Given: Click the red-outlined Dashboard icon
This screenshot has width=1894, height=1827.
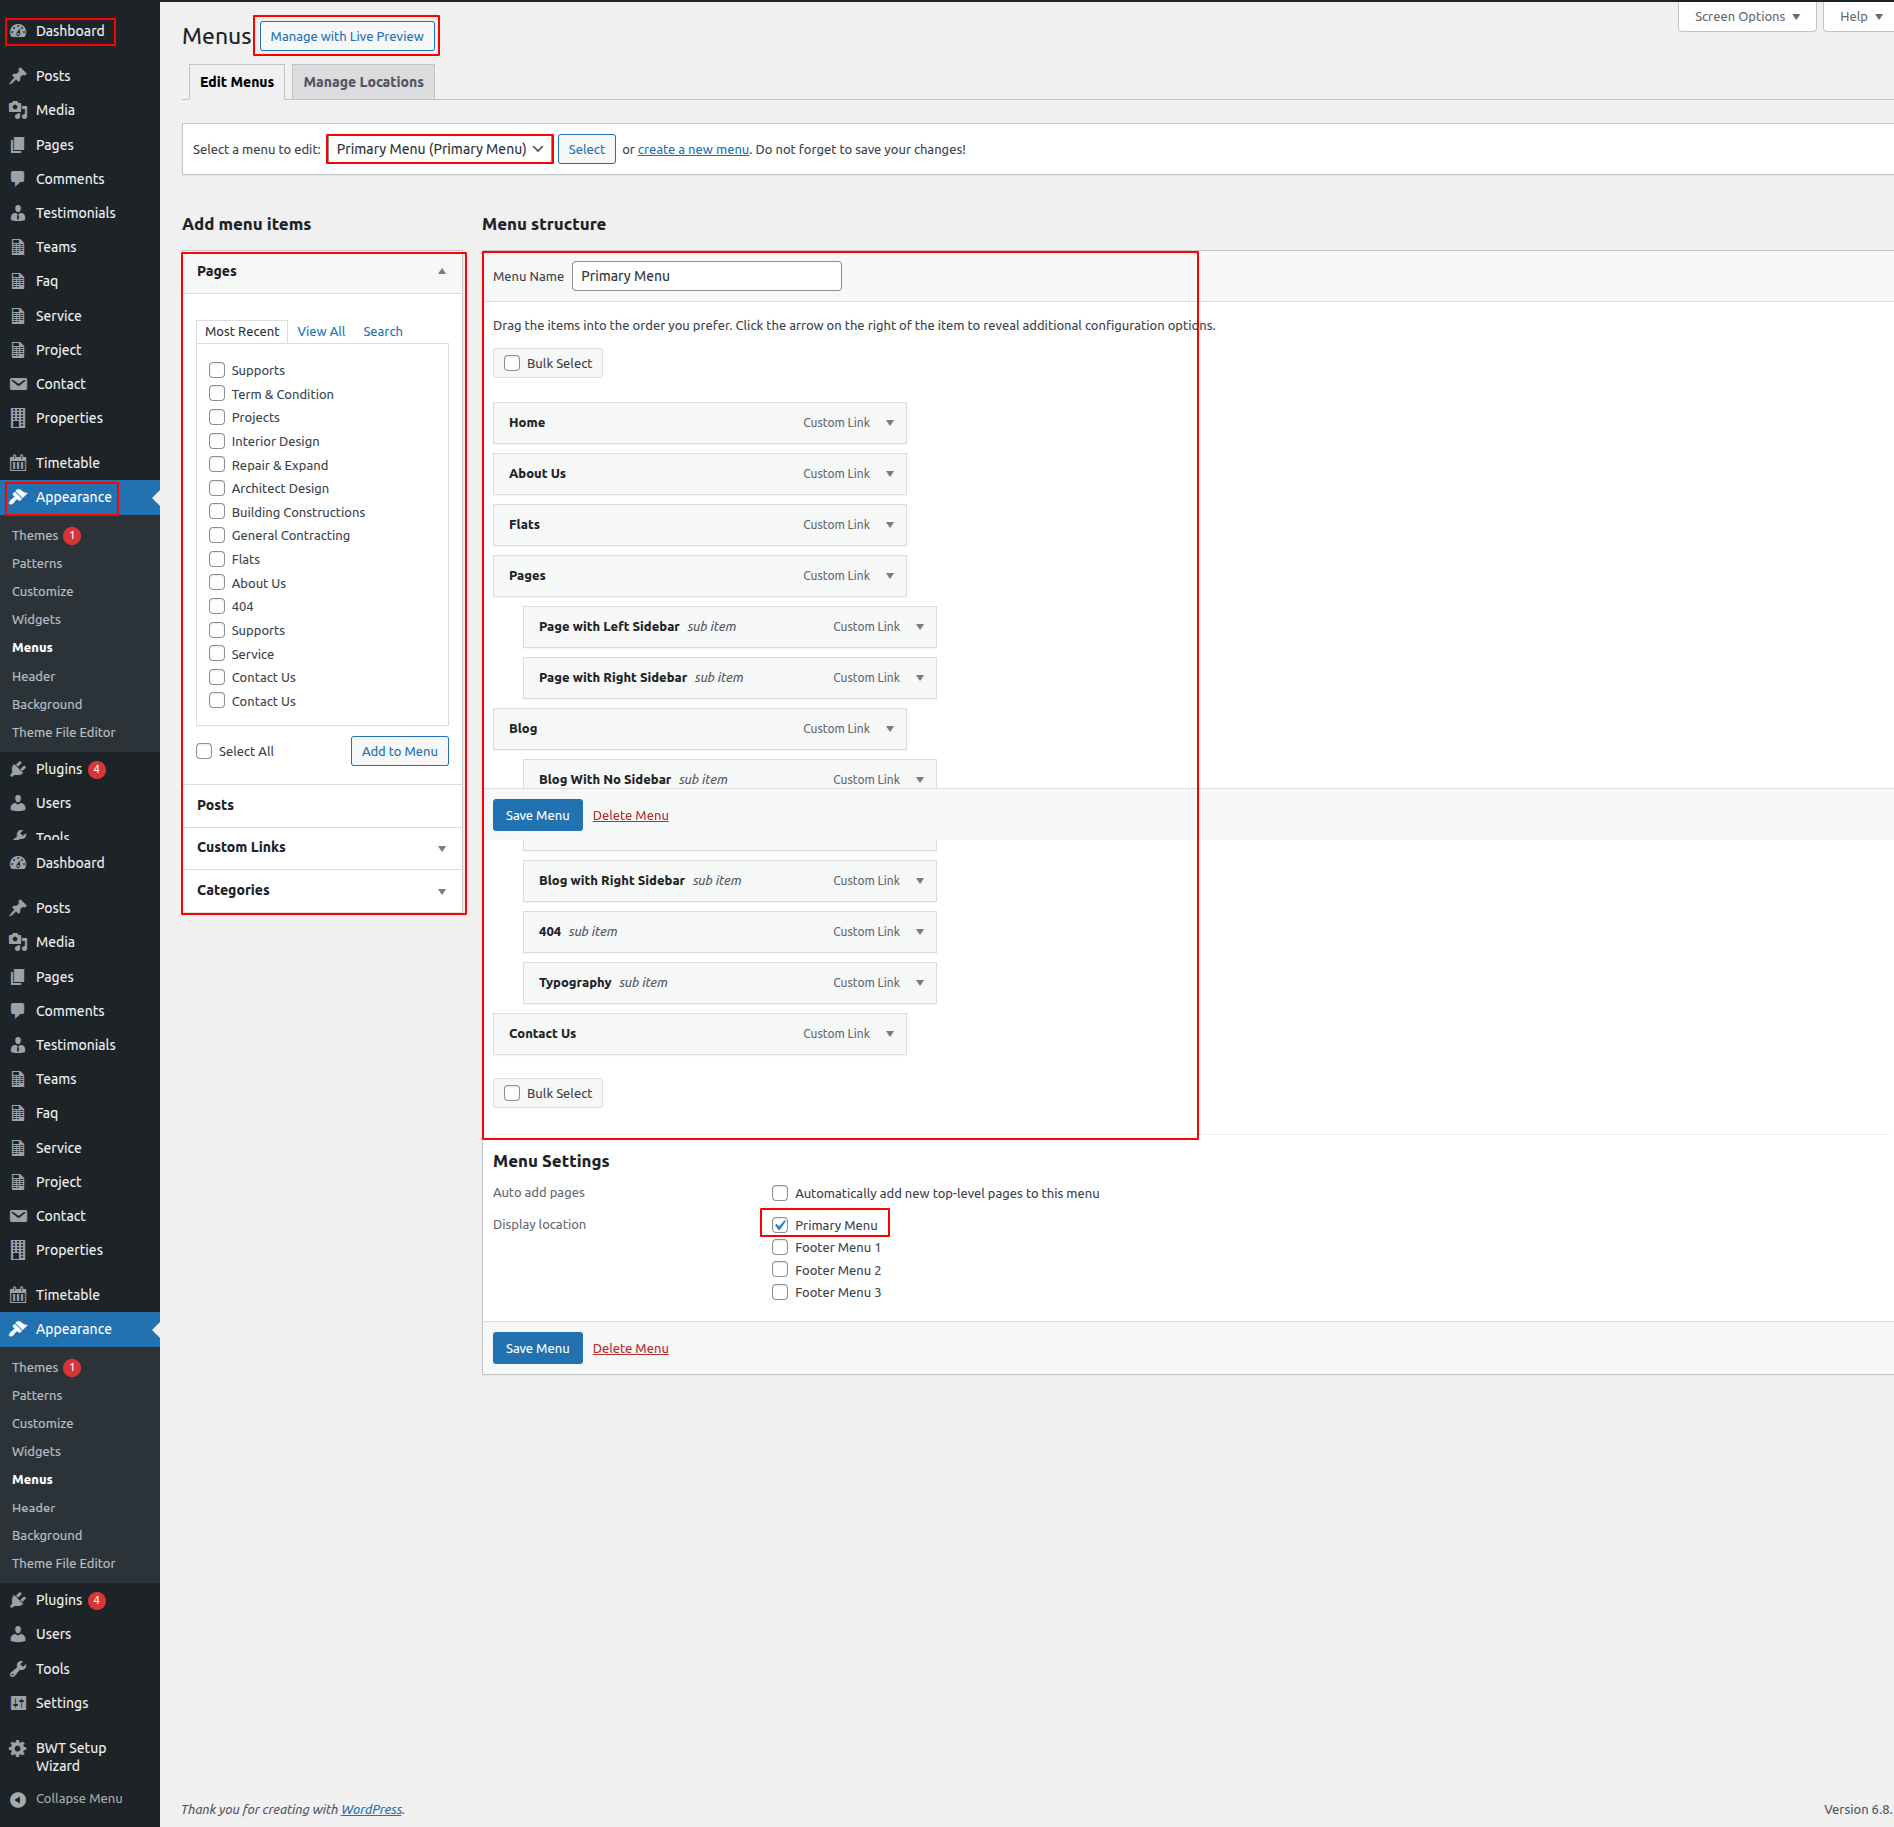Looking at the screenshot, I should click(18, 31).
